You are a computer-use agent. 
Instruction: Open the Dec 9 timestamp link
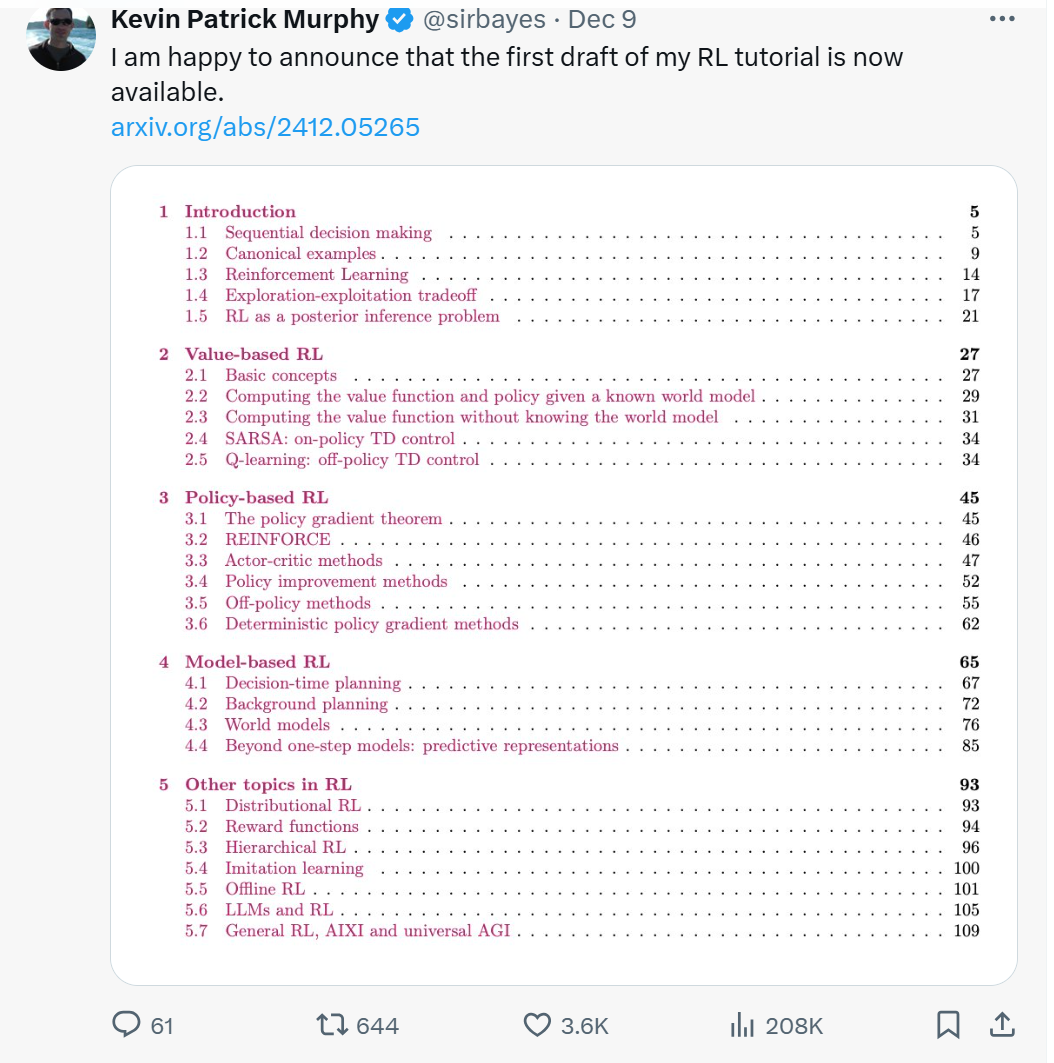pyautogui.click(x=602, y=20)
